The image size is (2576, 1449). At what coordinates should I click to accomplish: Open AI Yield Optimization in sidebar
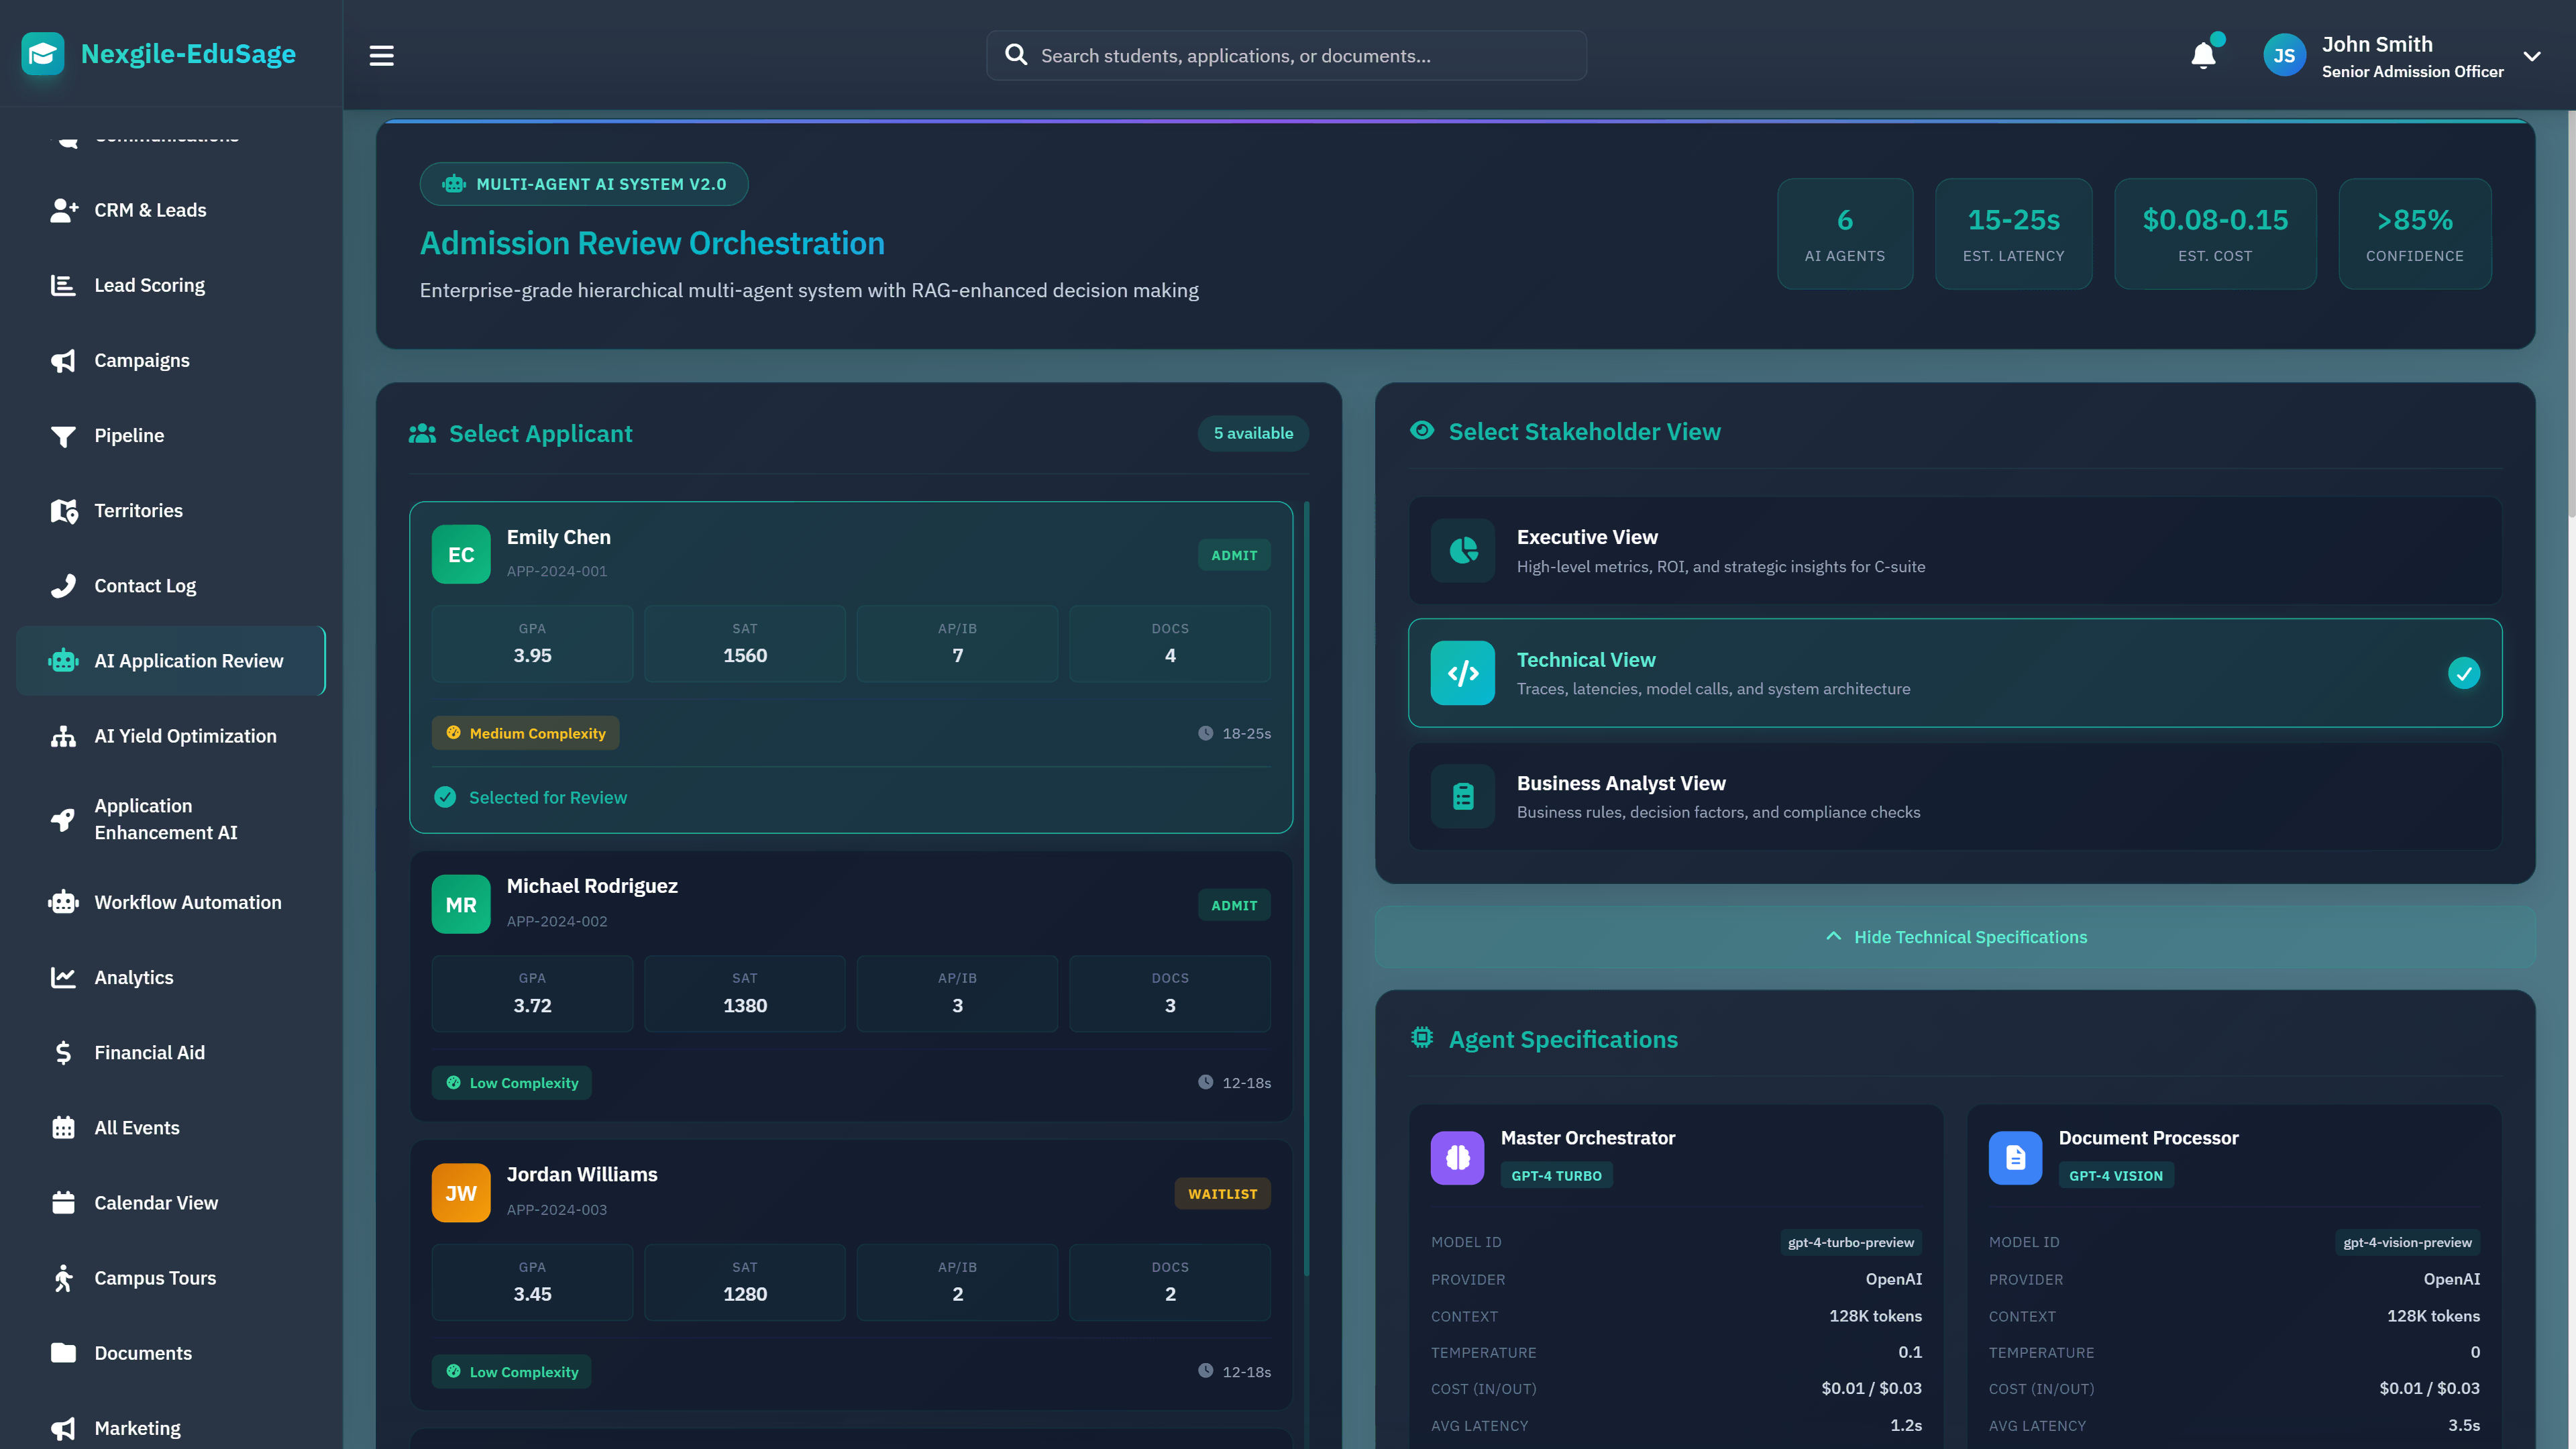coord(185,736)
